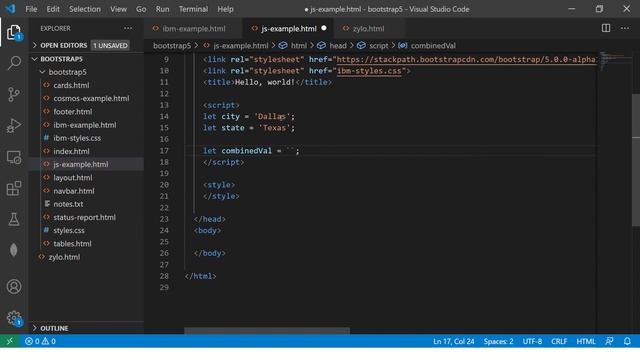This screenshot has height=360, width=640.
Task: Open the Accounts icon
Action: click(x=14, y=287)
